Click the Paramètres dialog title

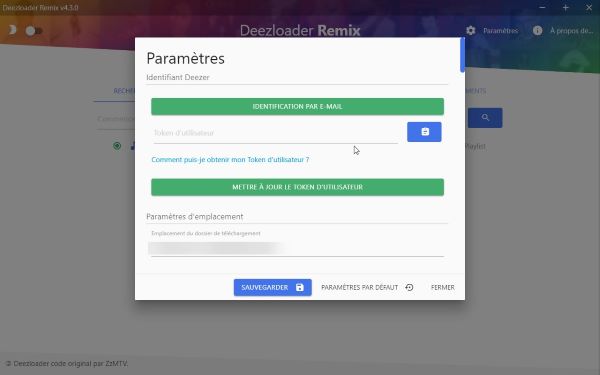tap(186, 59)
